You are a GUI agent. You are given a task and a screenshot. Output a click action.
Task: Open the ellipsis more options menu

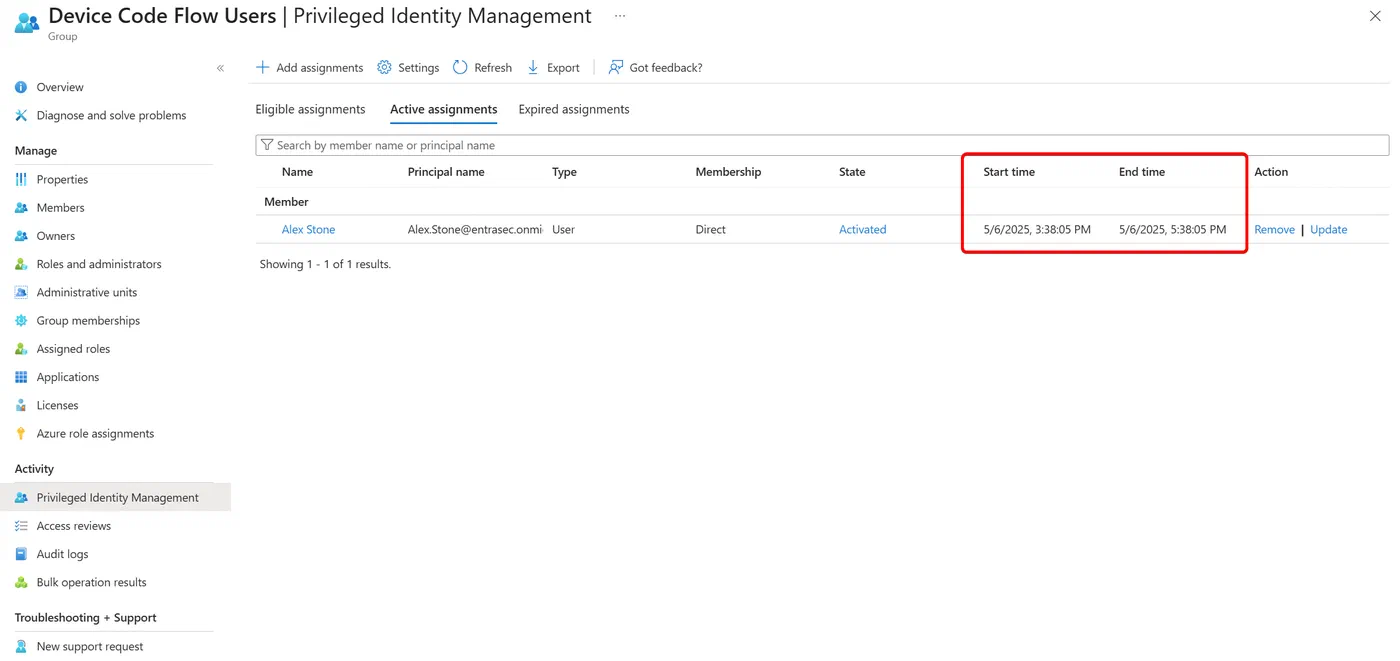tap(620, 16)
